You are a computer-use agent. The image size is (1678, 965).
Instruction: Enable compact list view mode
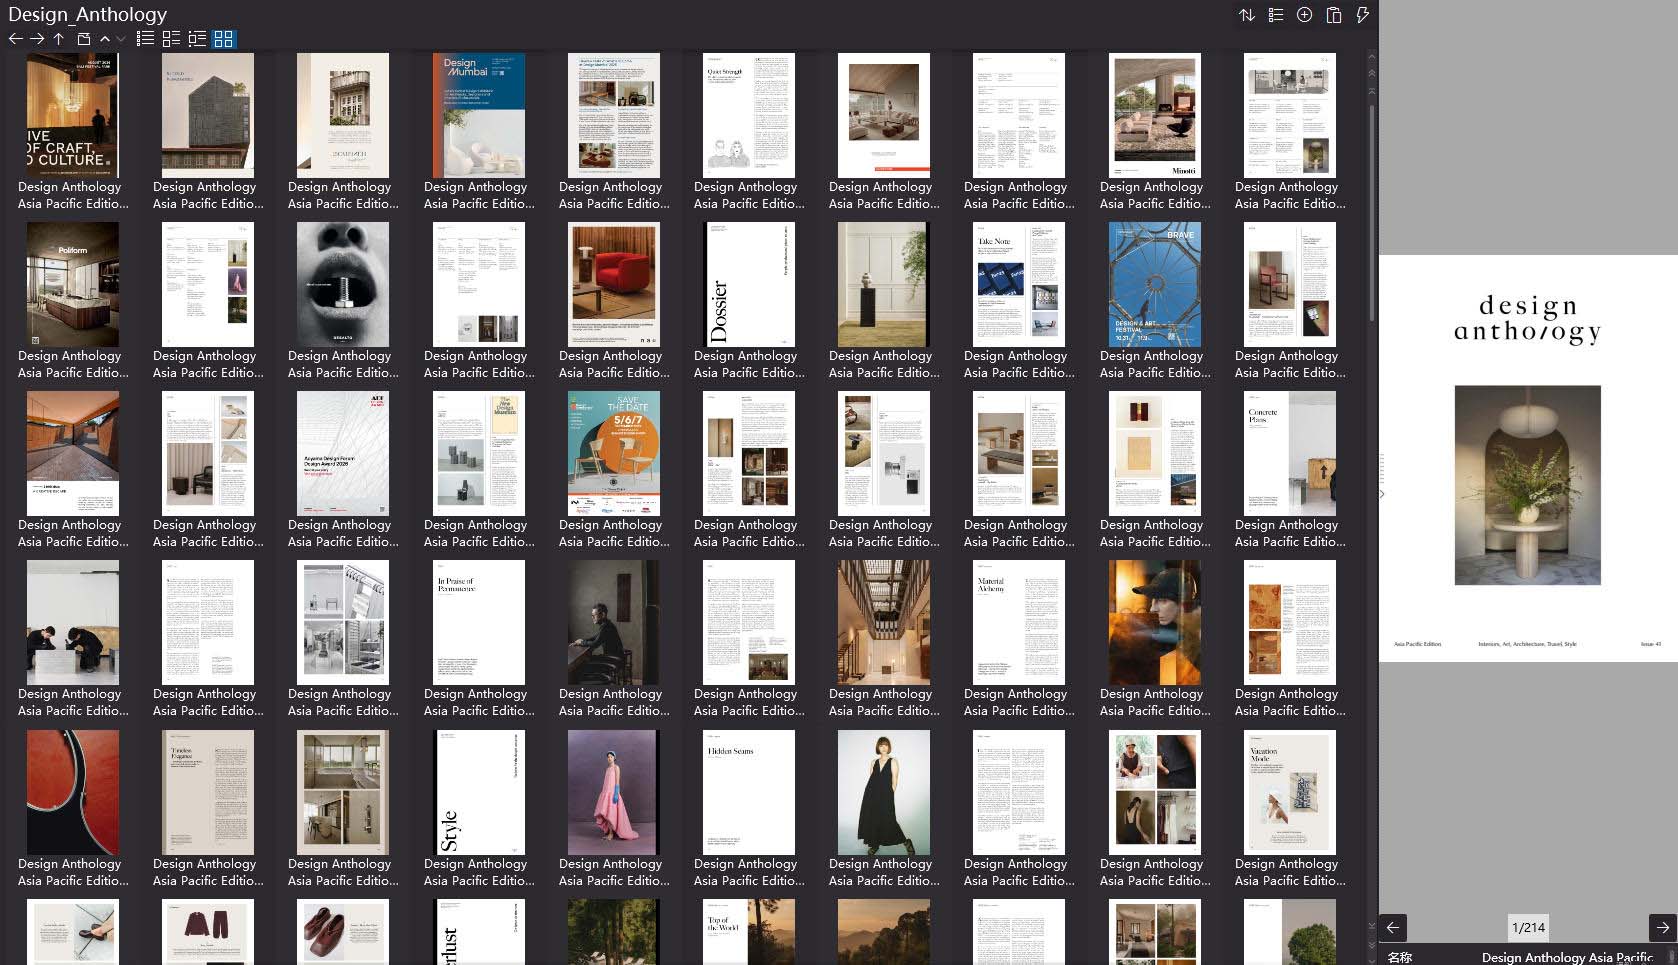click(x=197, y=38)
